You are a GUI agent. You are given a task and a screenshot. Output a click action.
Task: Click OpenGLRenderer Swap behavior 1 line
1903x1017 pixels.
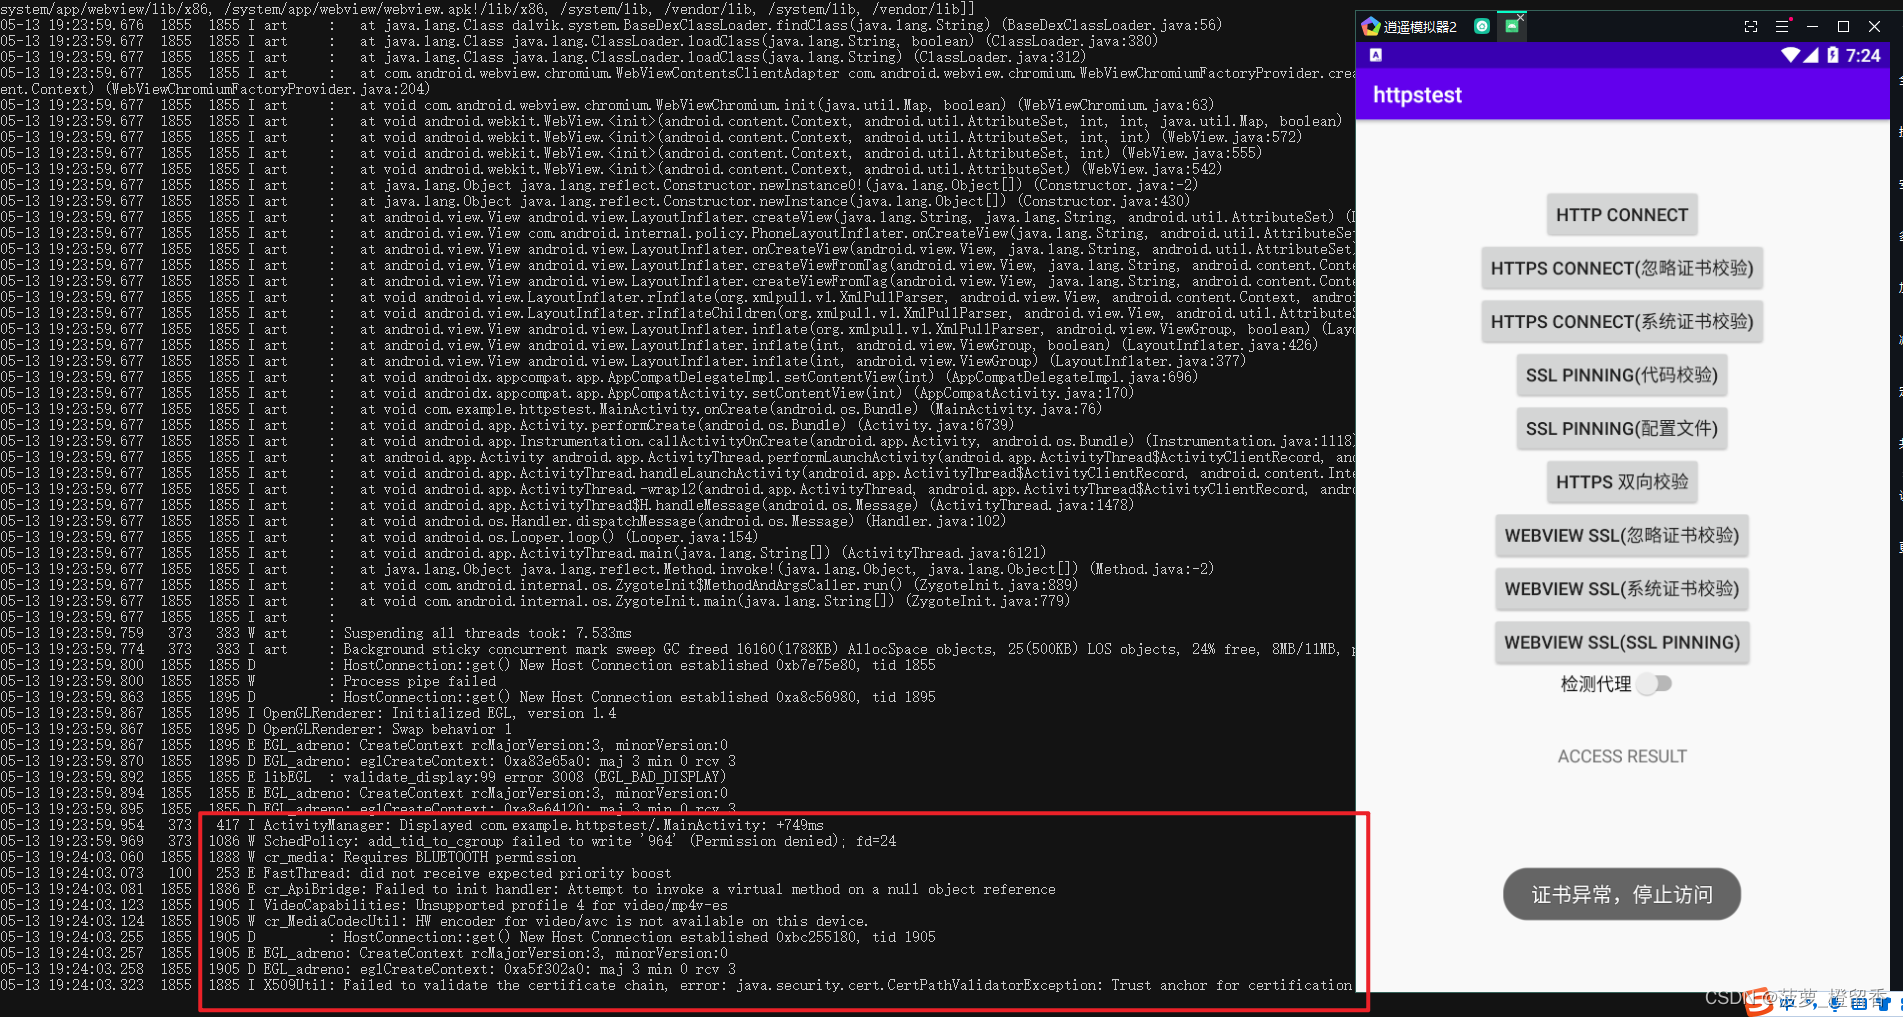pyautogui.click(x=256, y=729)
